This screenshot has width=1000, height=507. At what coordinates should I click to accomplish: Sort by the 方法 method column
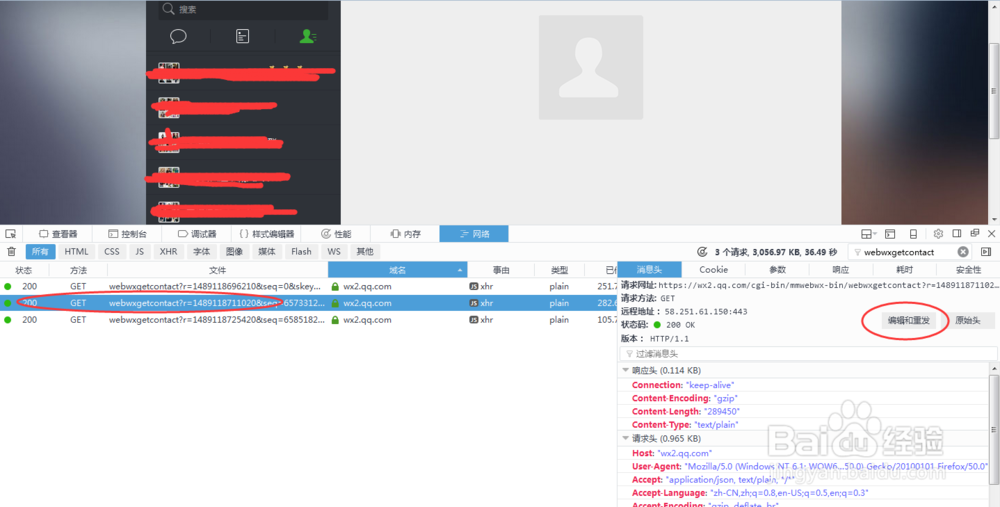coord(78,270)
